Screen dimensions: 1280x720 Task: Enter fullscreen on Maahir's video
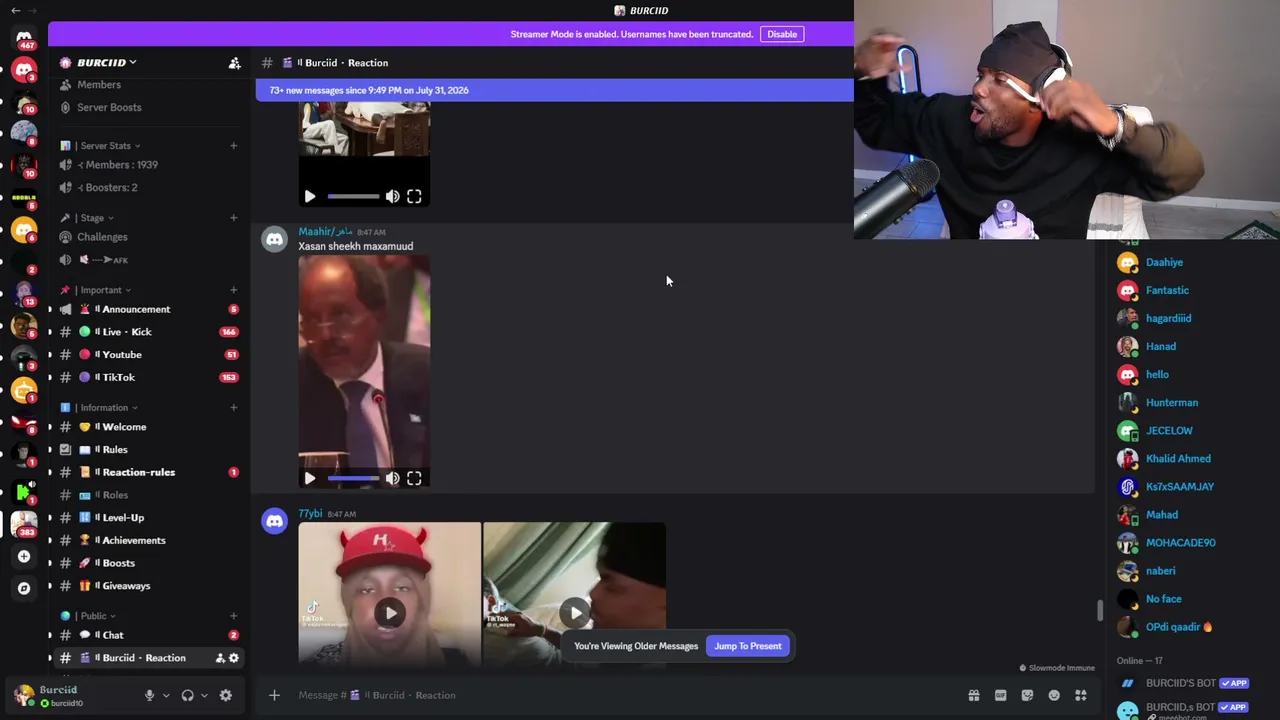(414, 478)
